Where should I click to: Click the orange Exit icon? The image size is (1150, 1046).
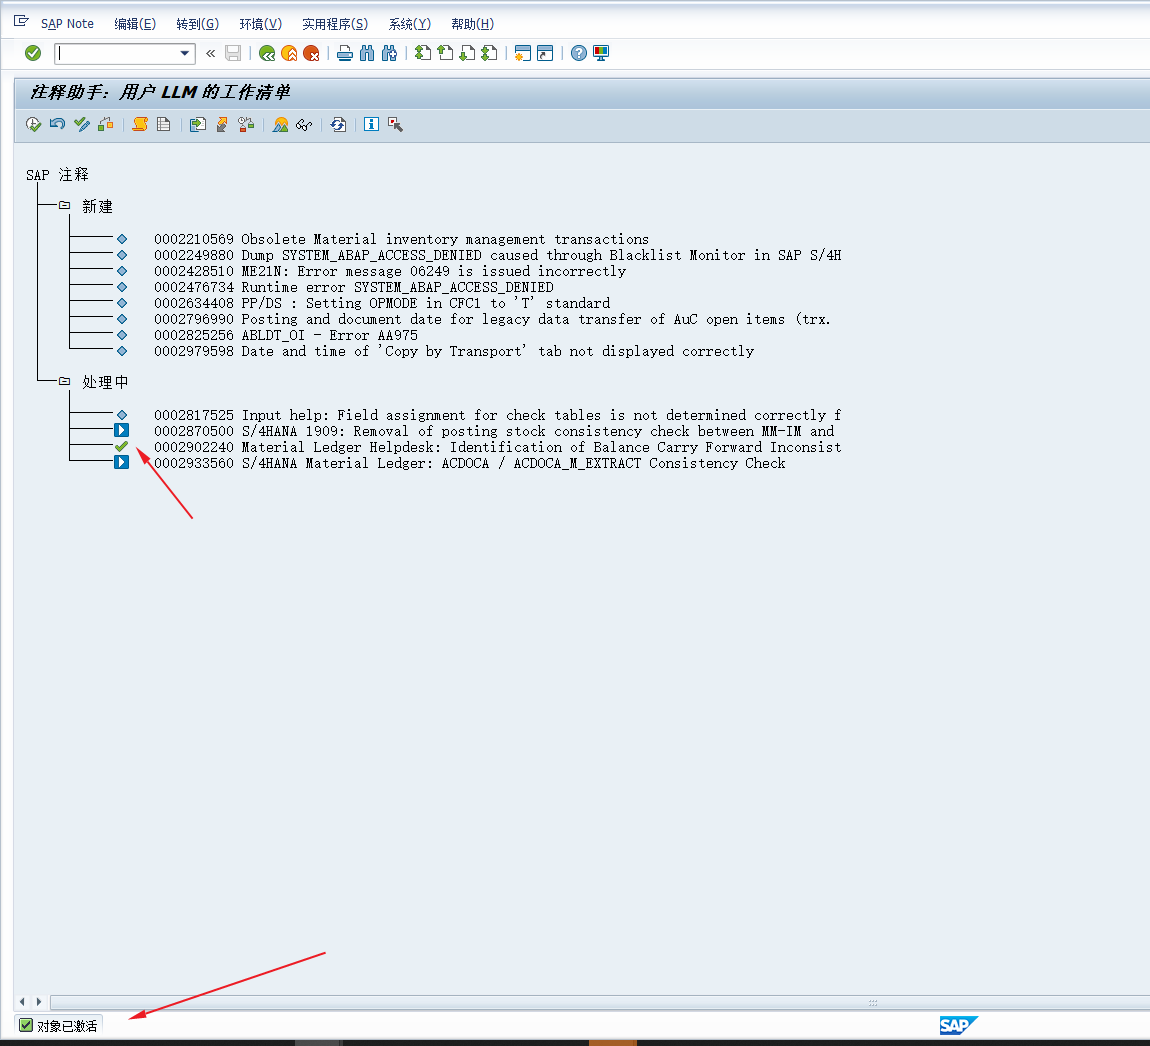[289, 53]
